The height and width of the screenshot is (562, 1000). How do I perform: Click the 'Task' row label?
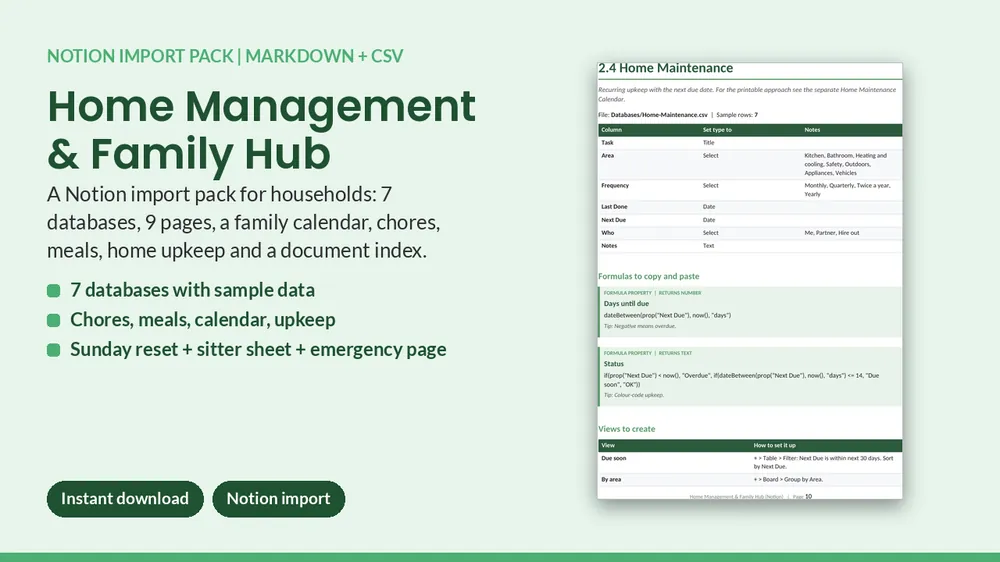607,143
